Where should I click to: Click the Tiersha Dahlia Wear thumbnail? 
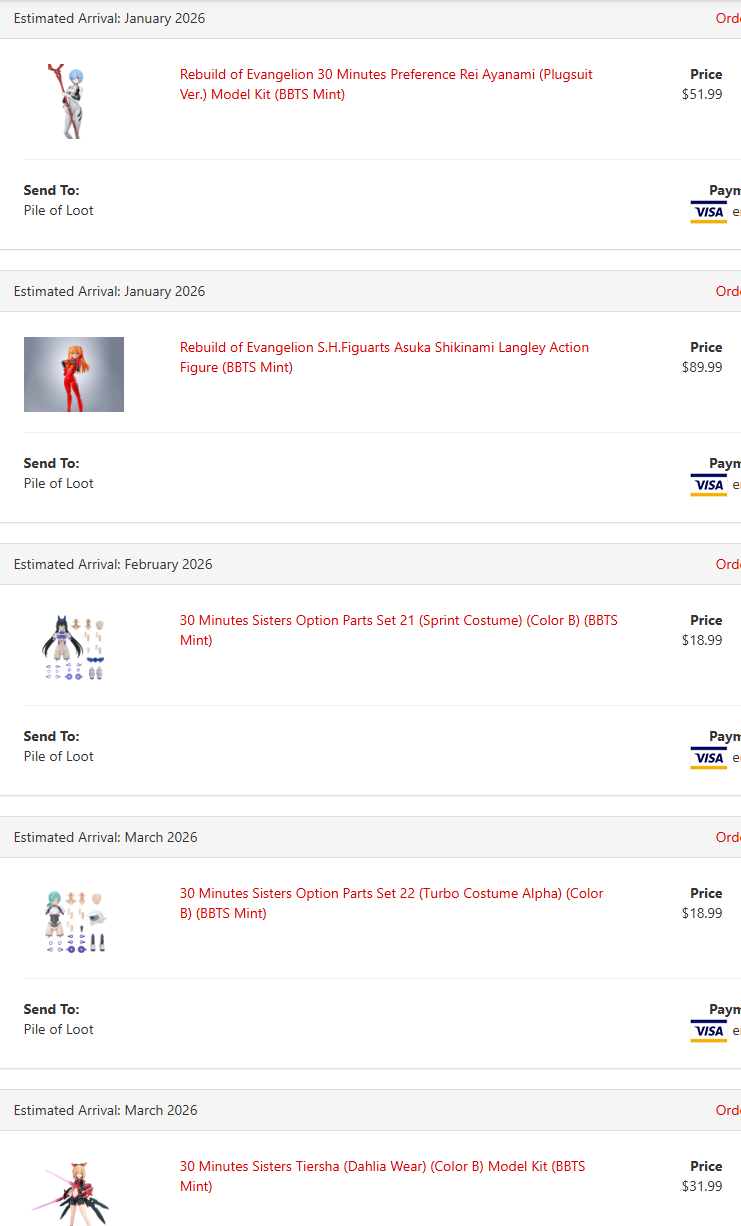click(x=74, y=1192)
